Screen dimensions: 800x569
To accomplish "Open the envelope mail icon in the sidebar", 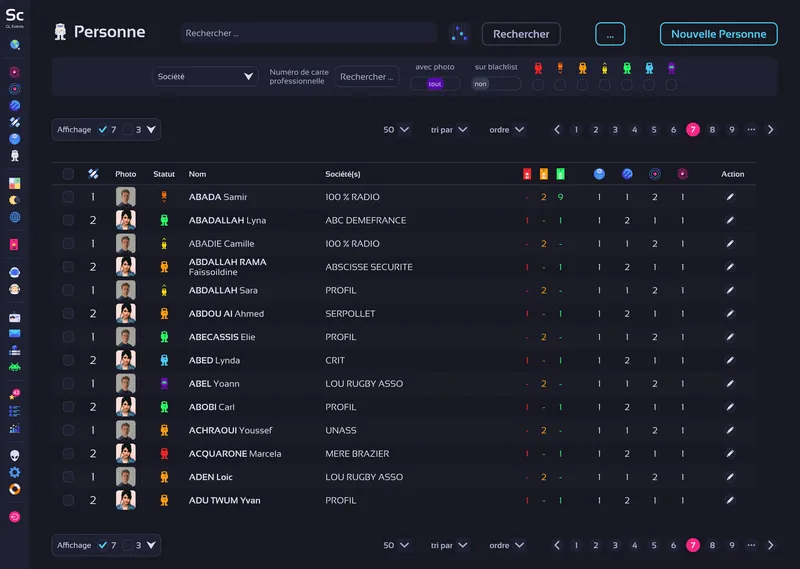I will pyautogui.click(x=15, y=333).
